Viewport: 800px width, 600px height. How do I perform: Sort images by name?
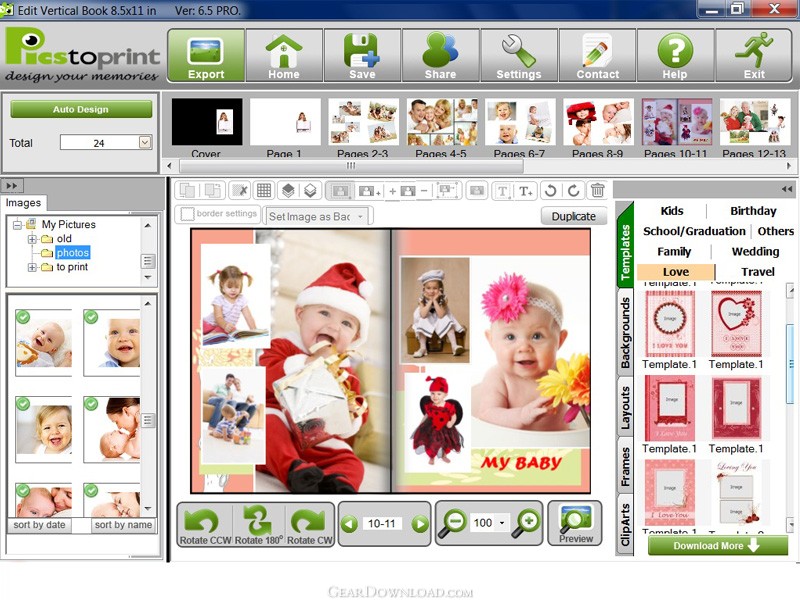click(x=123, y=525)
